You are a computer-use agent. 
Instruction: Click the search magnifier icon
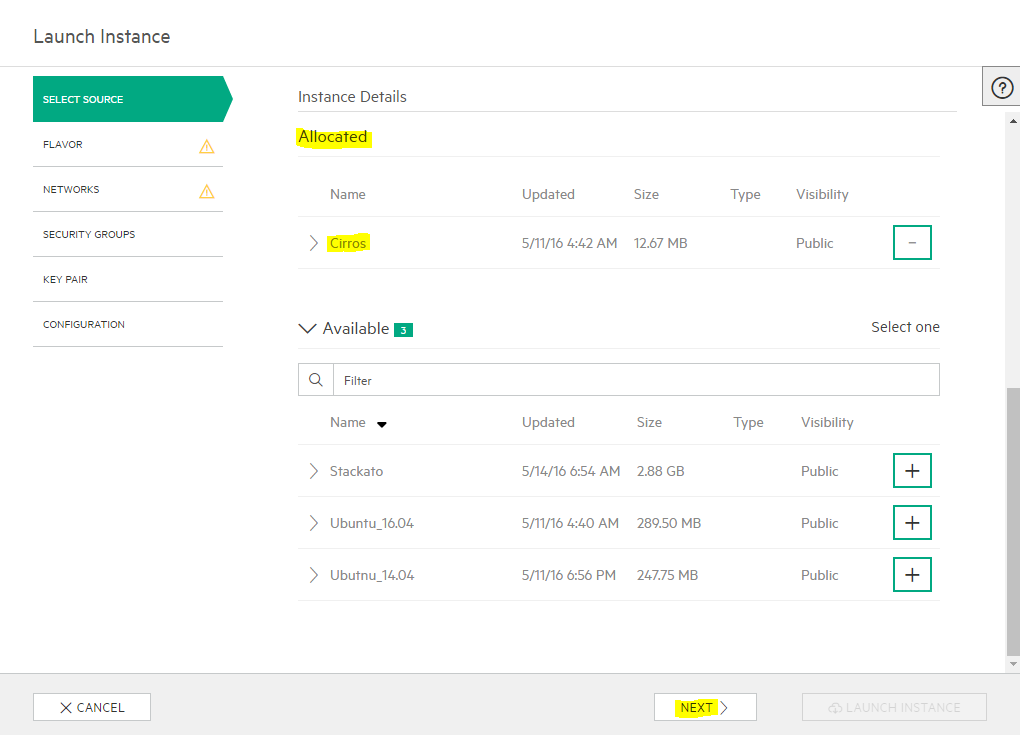point(315,380)
